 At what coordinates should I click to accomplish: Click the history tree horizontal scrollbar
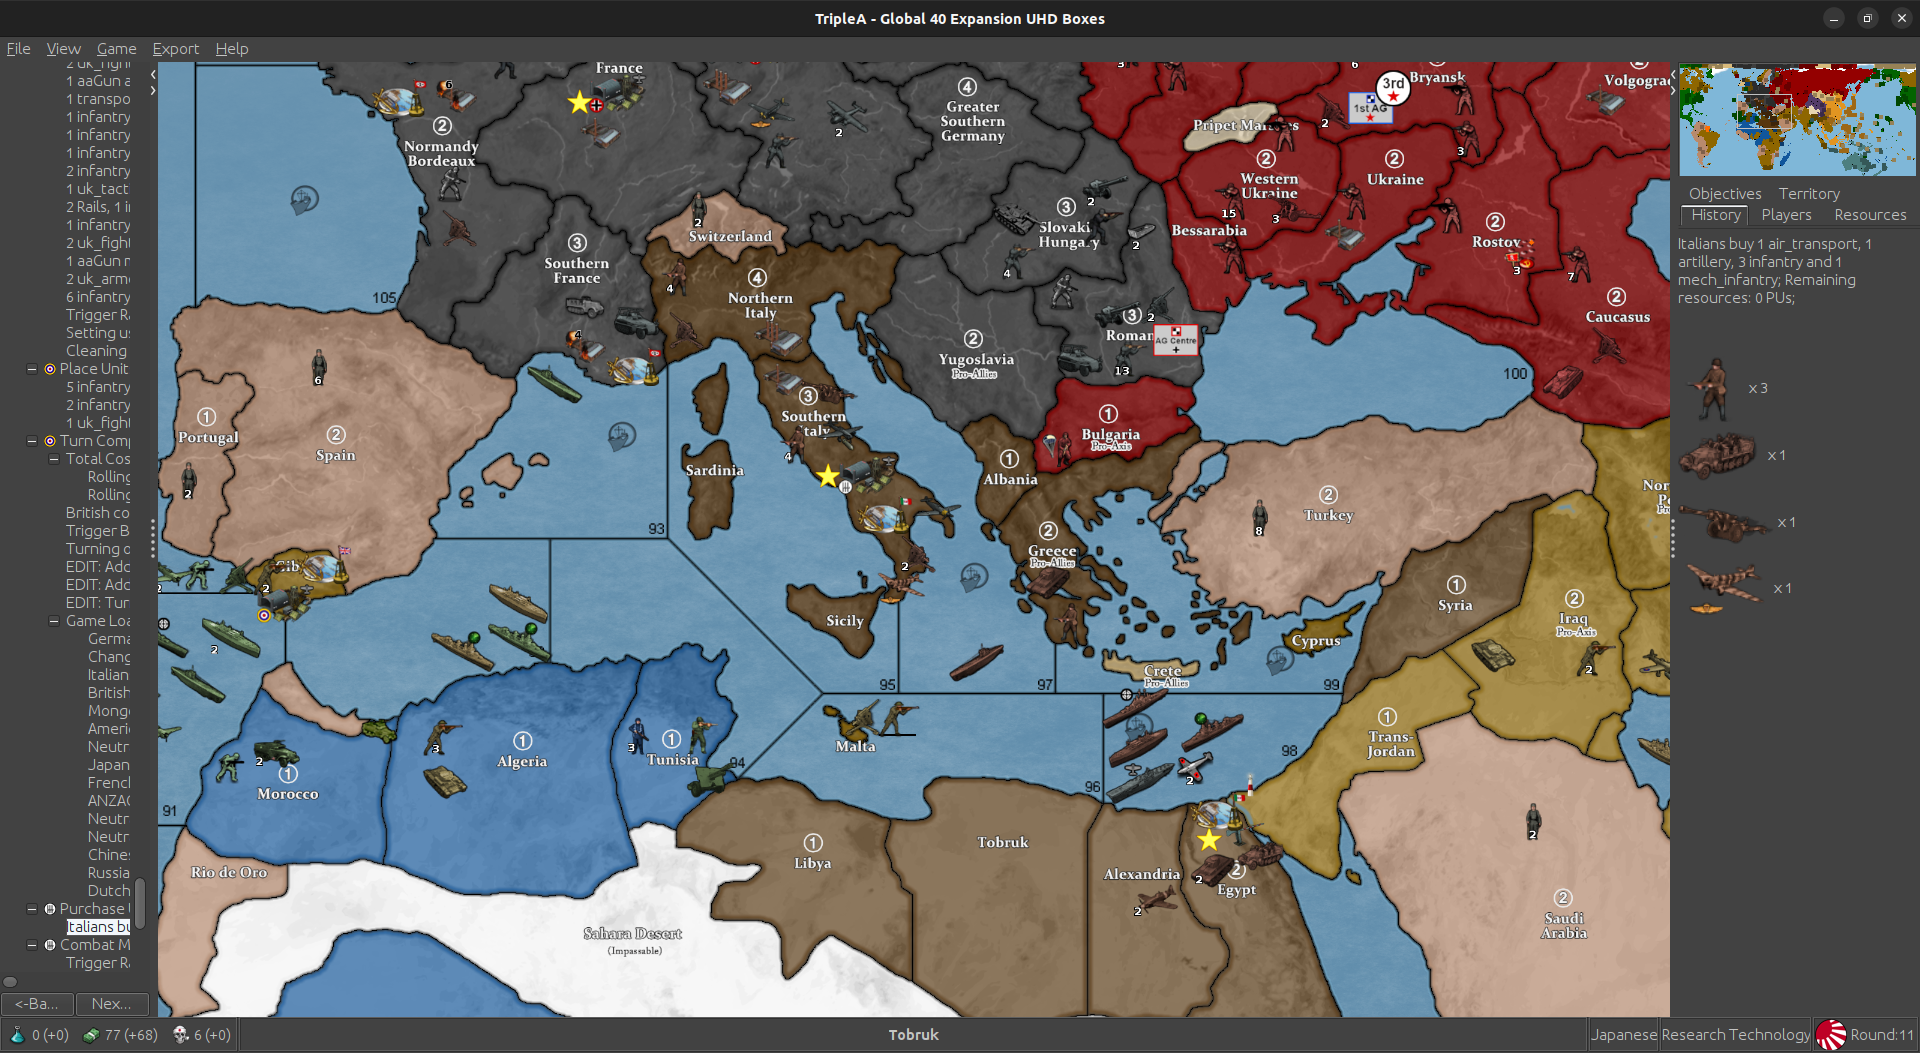click(x=10, y=982)
